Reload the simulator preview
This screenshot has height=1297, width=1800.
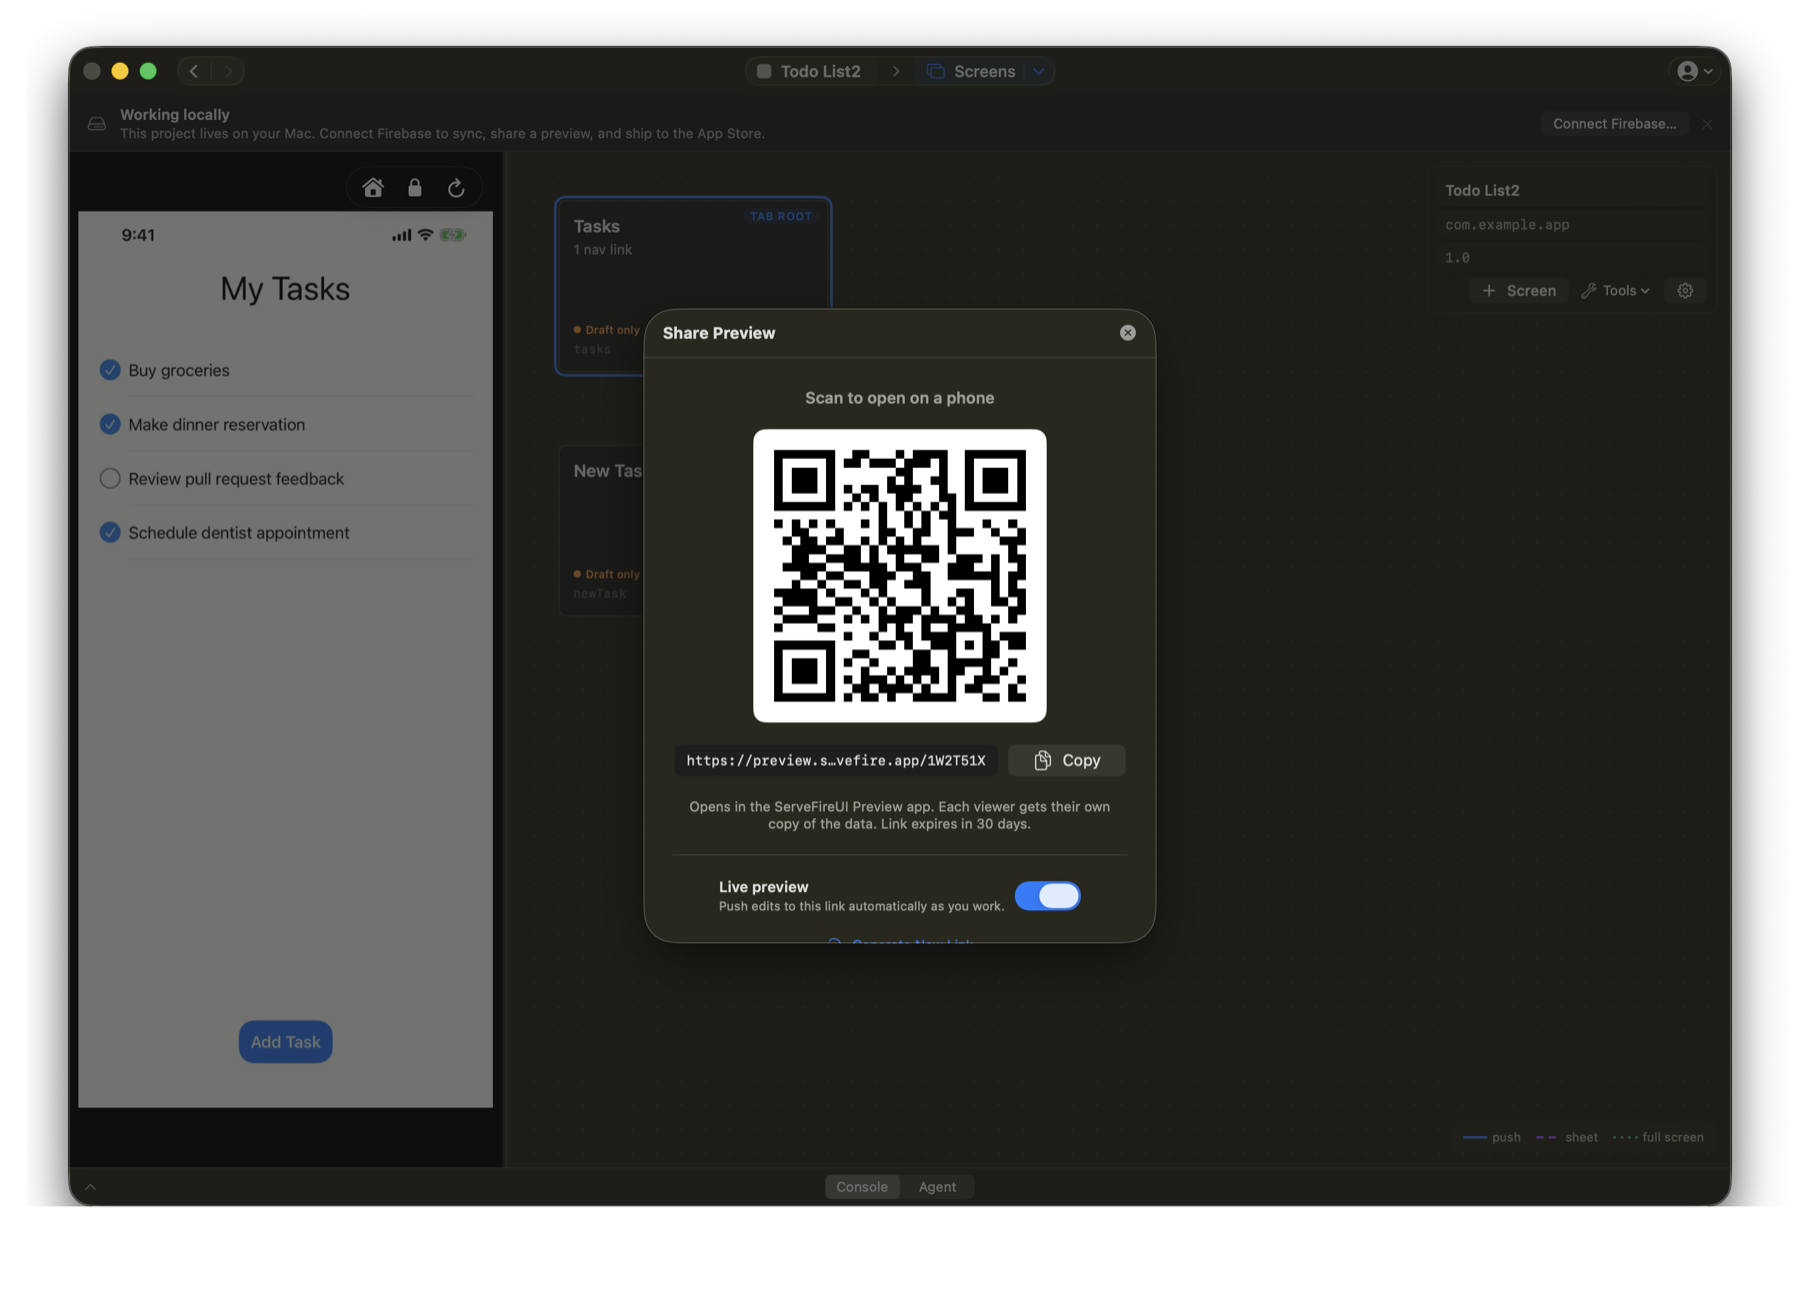point(456,188)
